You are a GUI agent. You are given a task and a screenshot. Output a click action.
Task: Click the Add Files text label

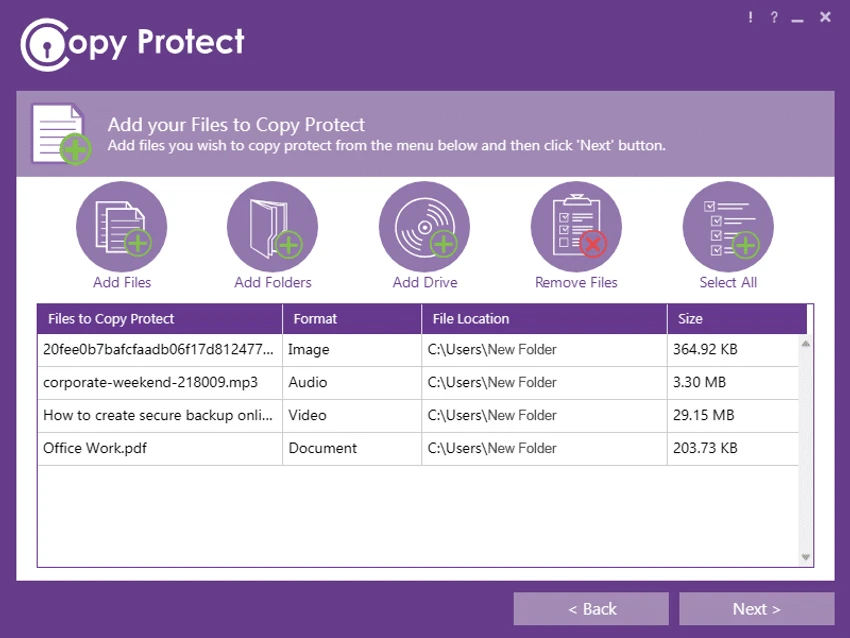(122, 282)
